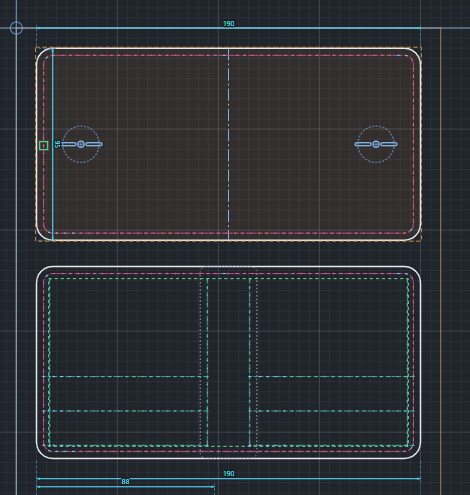Click the green square handle beside upper panel

tap(43, 146)
